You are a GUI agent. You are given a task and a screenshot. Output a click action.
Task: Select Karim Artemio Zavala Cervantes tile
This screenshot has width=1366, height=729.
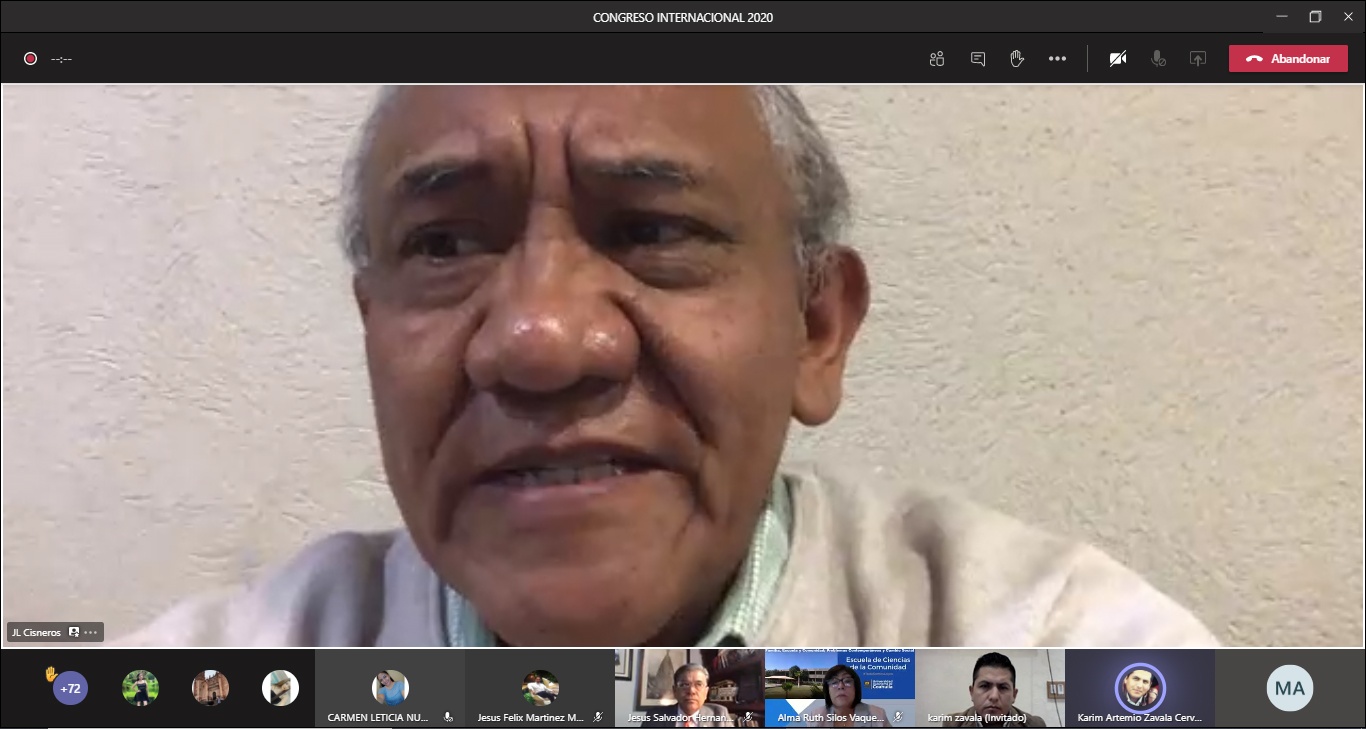click(x=1139, y=688)
